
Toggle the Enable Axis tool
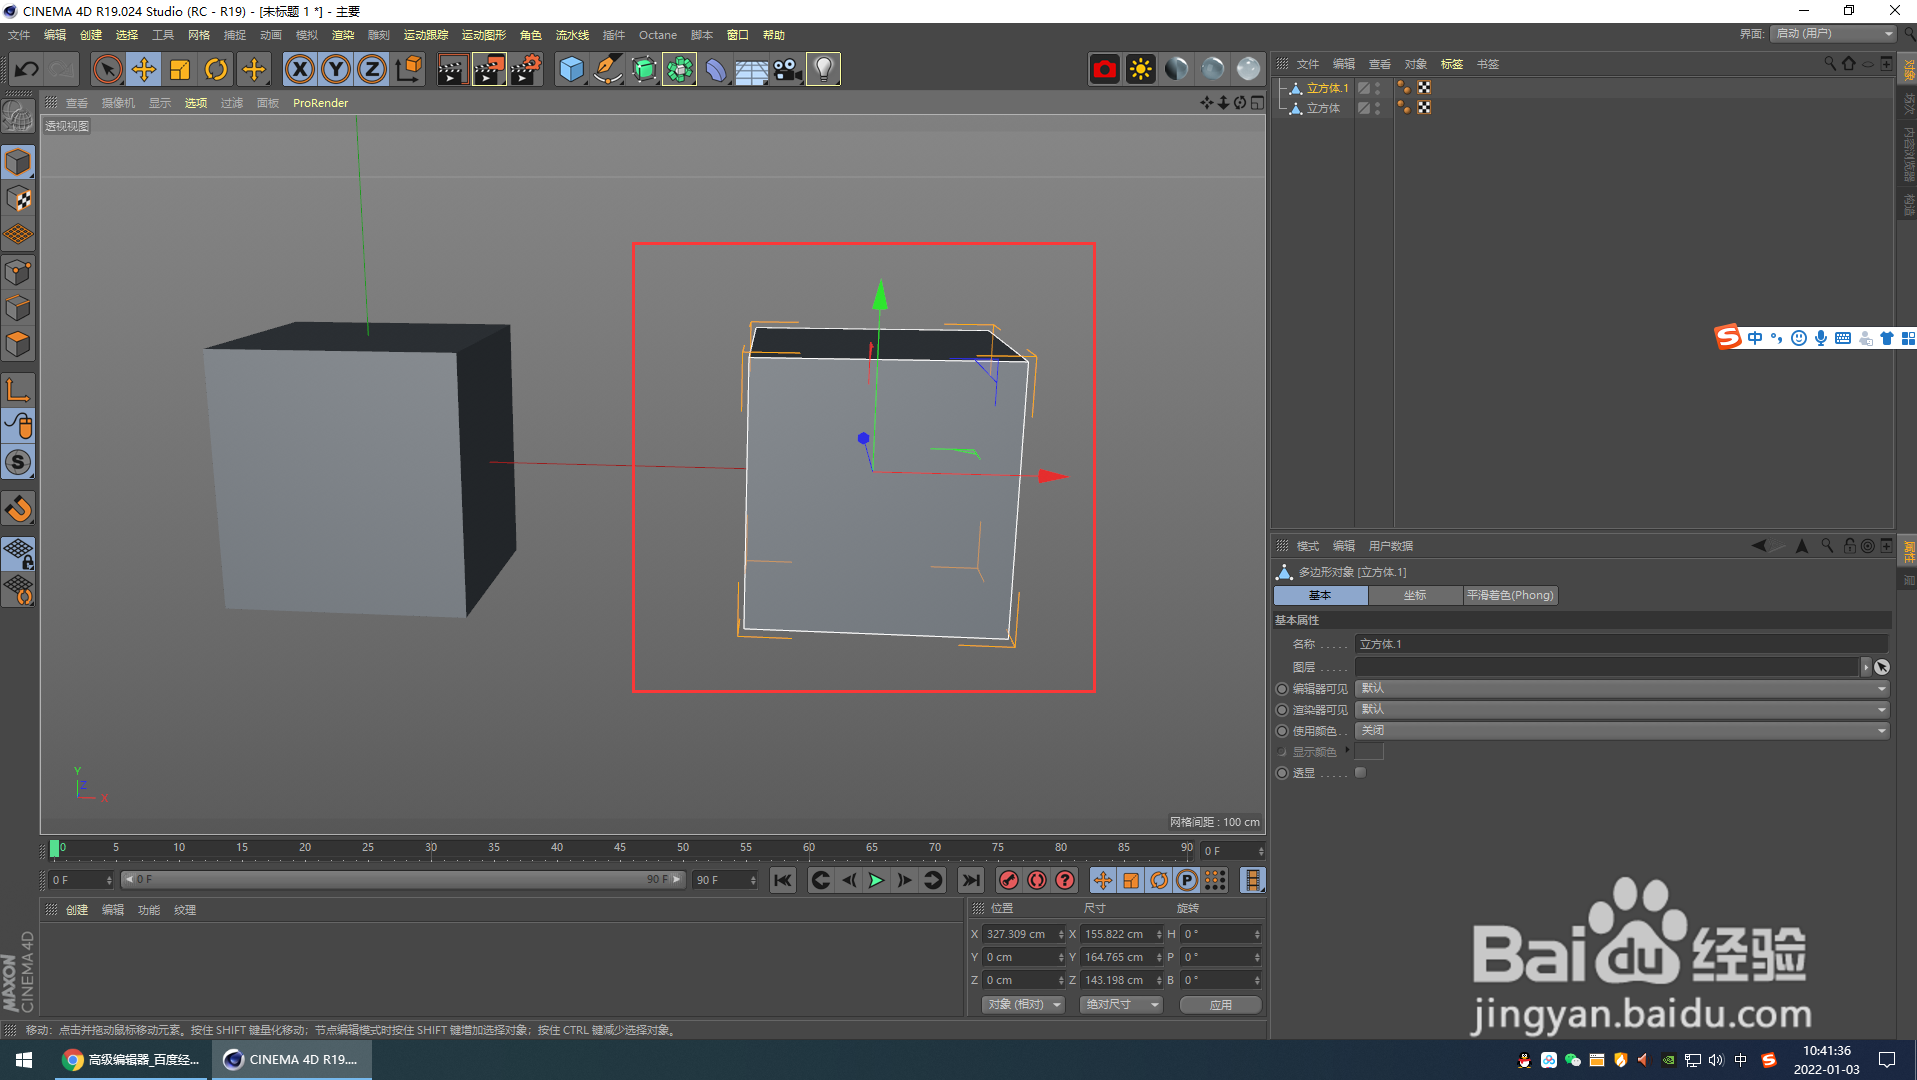coord(18,390)
